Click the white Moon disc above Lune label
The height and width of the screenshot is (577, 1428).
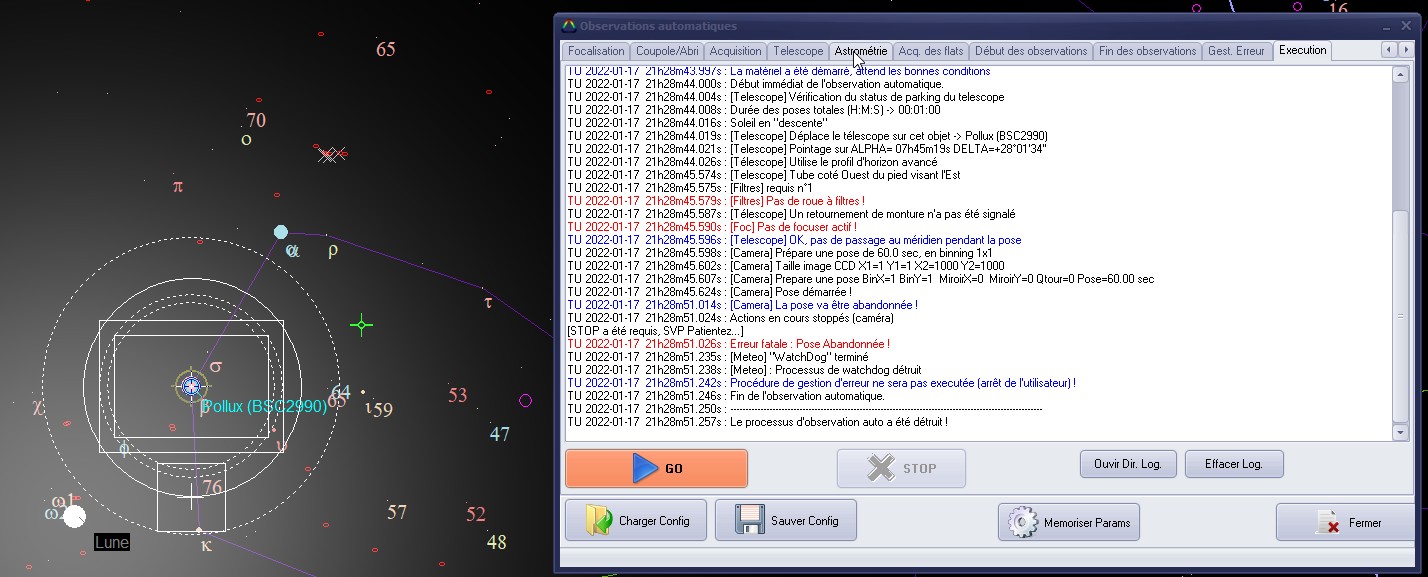(x=74, y=516)
